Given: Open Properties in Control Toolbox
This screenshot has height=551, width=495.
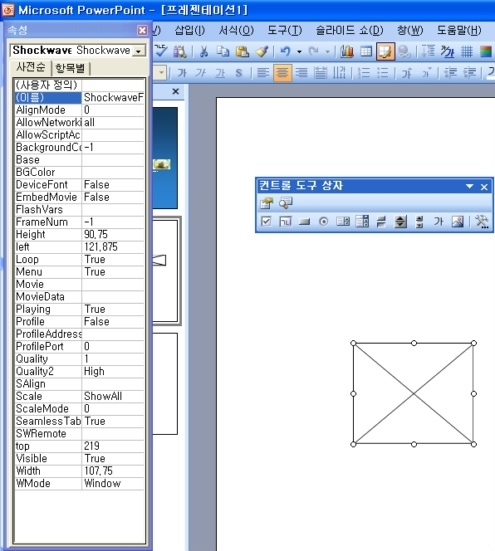Looking at the screenshot, I should [x=266, y=203].
